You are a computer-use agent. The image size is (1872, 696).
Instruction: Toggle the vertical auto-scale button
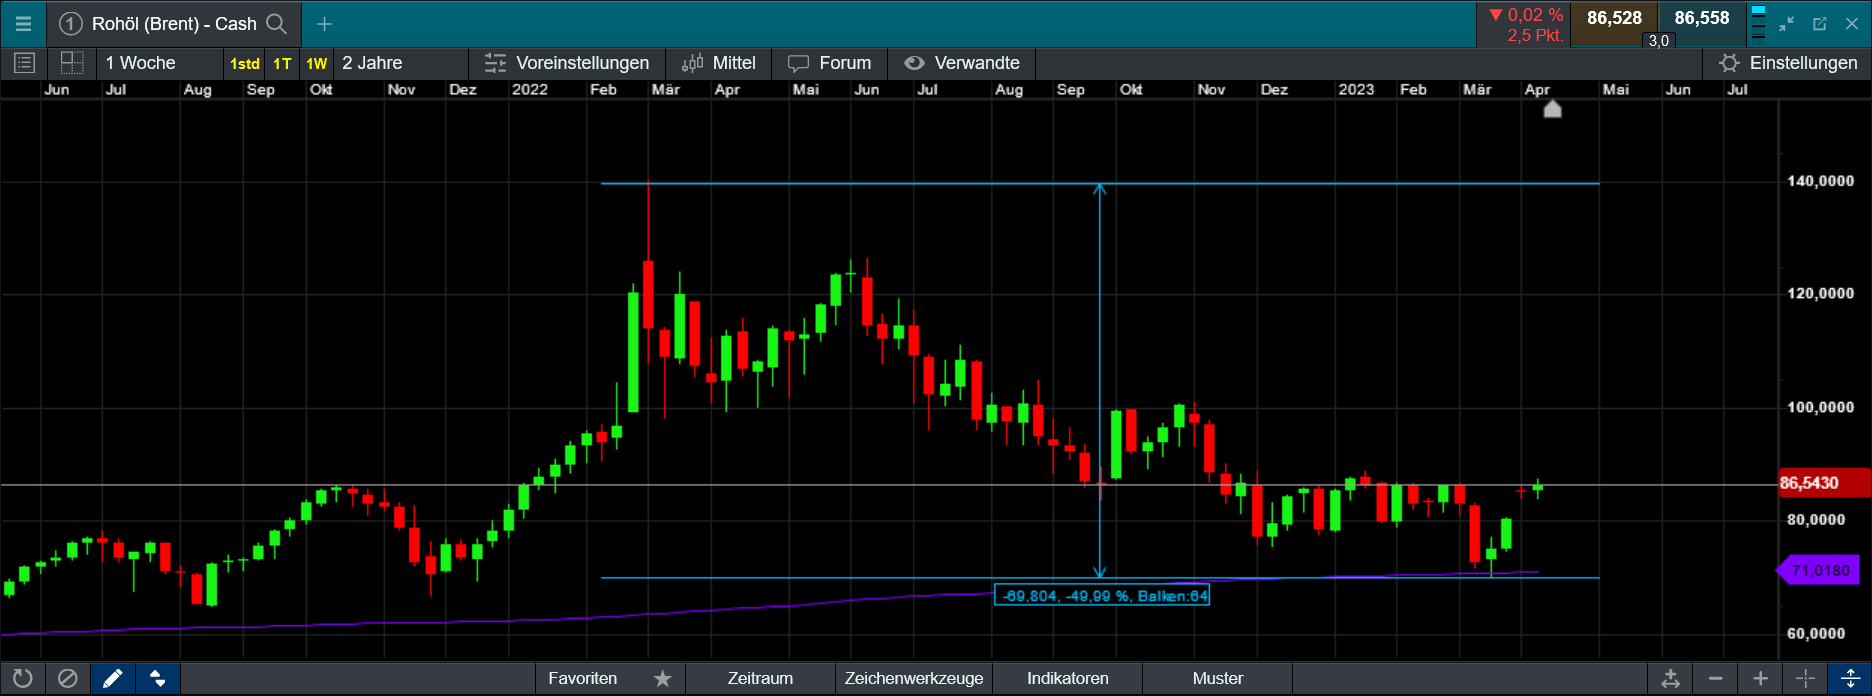1850,679
